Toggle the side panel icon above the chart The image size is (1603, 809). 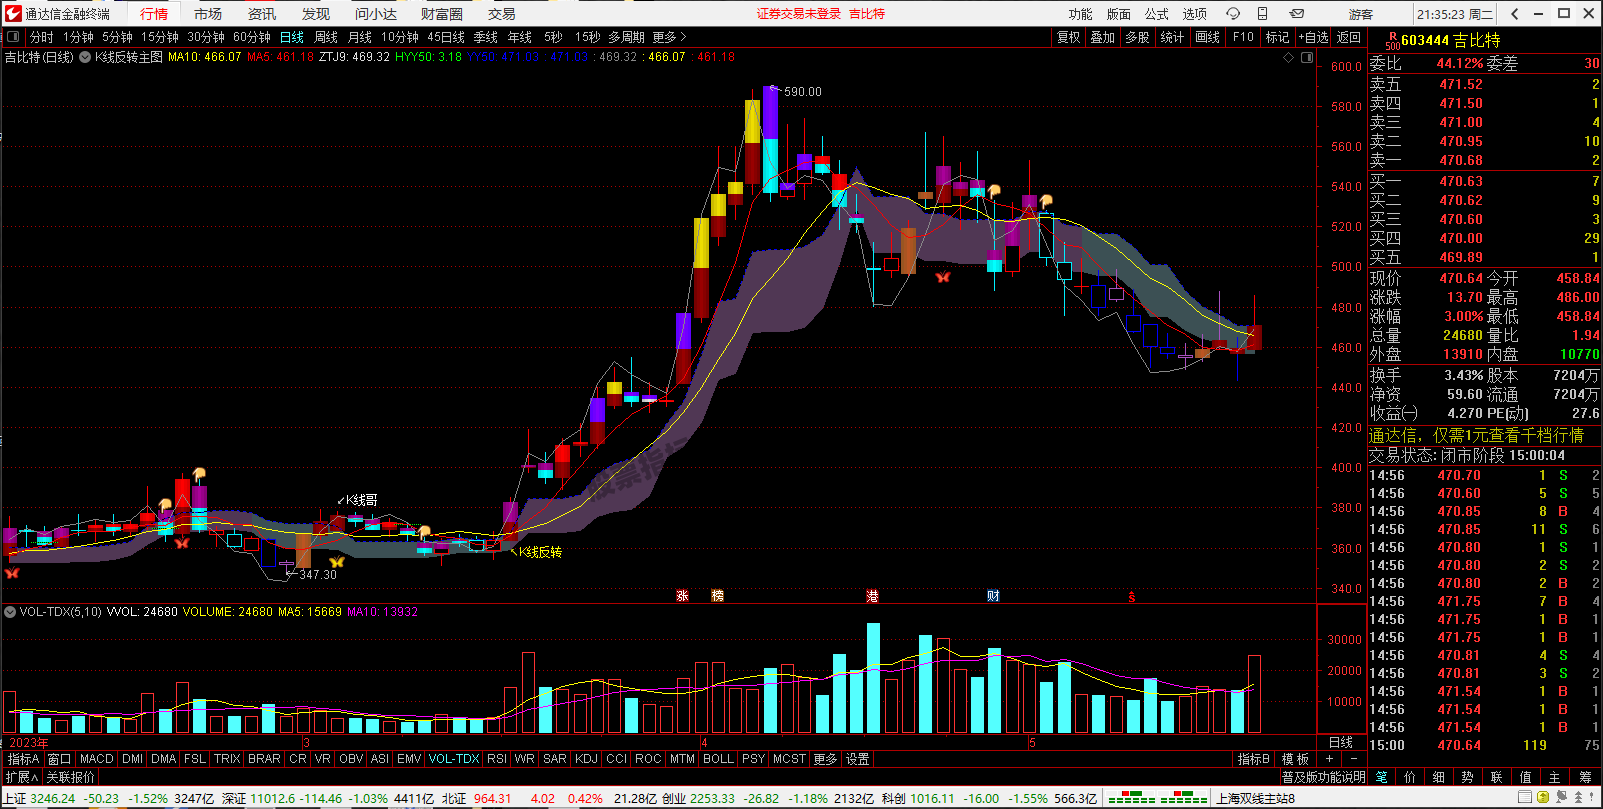point(1307,58)
